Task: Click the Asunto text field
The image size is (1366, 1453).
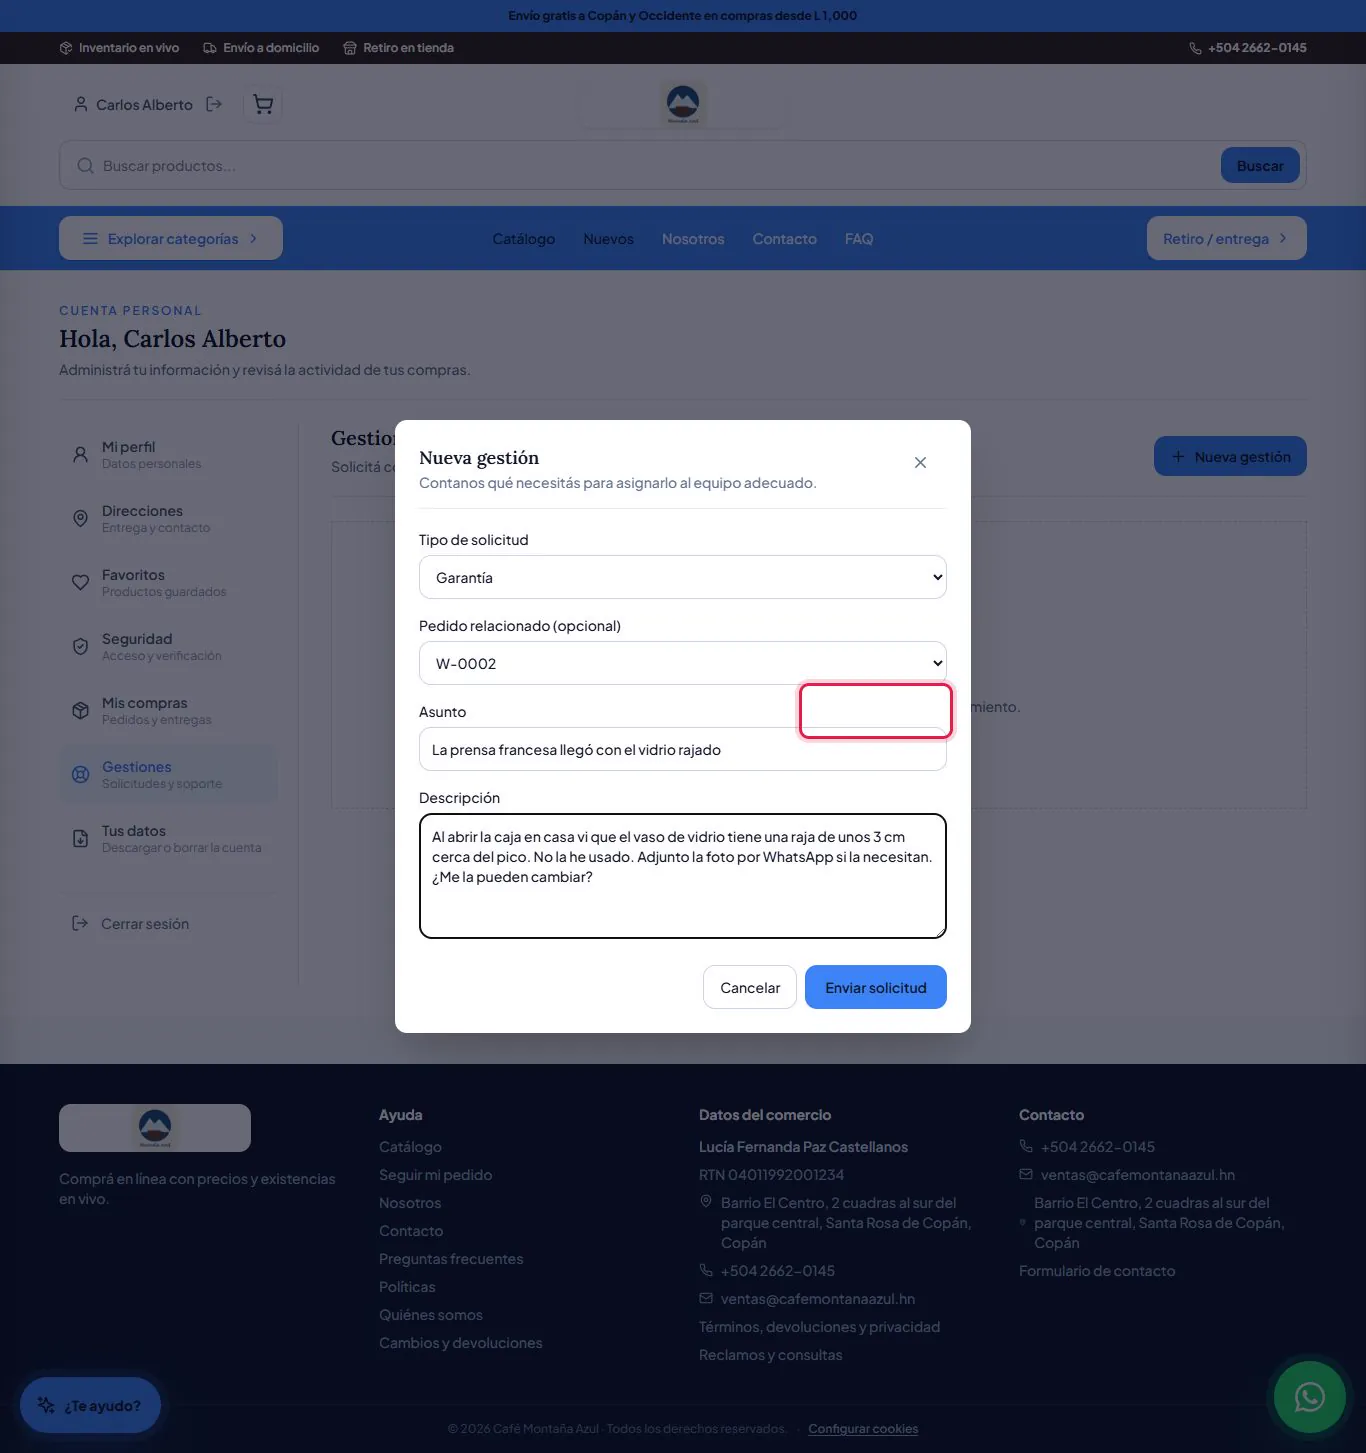Action: (683, 749)
